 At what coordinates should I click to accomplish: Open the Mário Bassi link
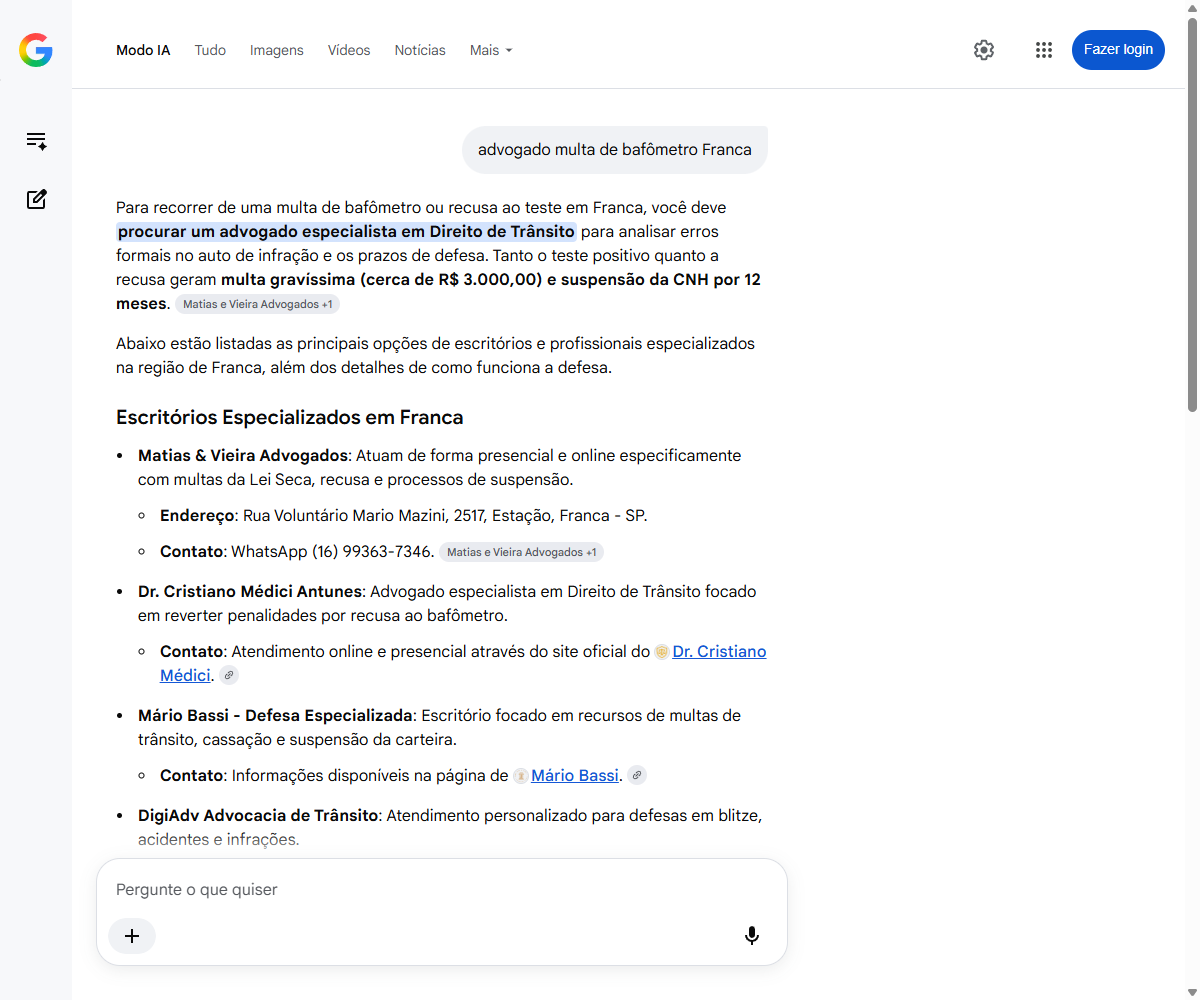click(x=575, y=775)
